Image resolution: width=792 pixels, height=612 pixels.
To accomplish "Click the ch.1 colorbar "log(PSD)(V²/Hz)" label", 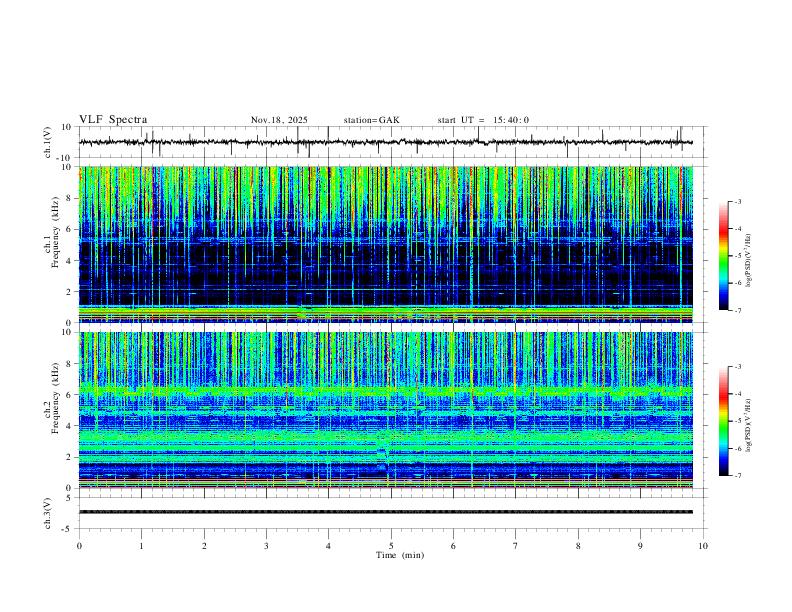I will (749, 260).
